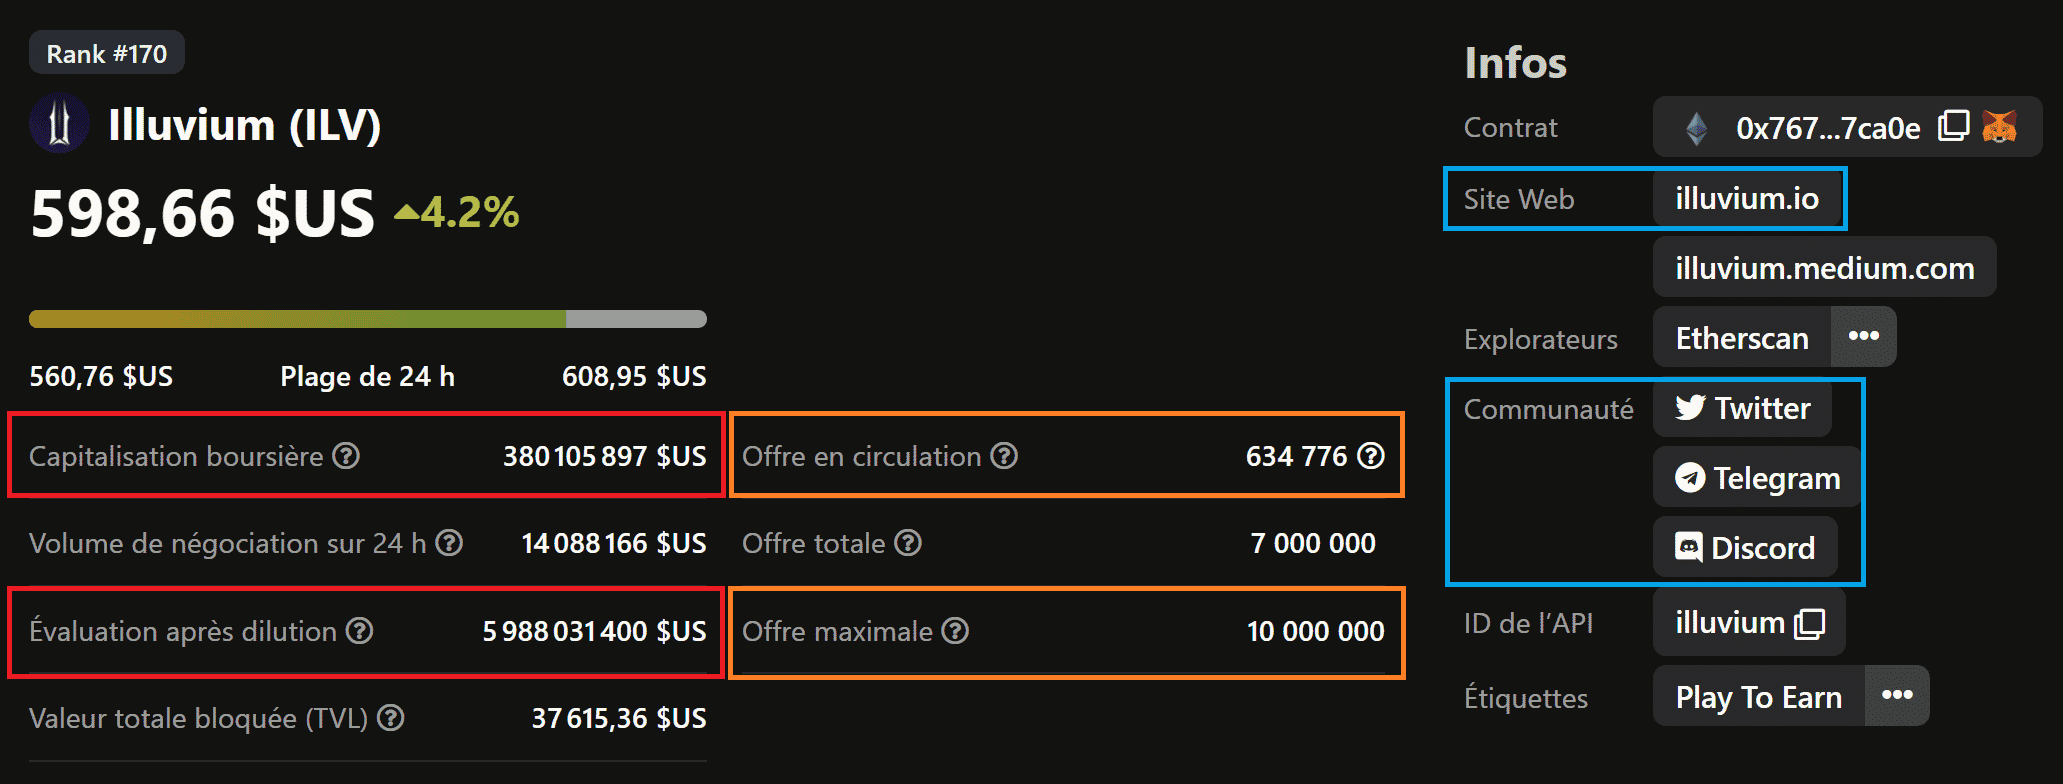Open the illuvium.medium.com blog link
This screenshot has width=2063, height=784.
[x=1824, y=267]
